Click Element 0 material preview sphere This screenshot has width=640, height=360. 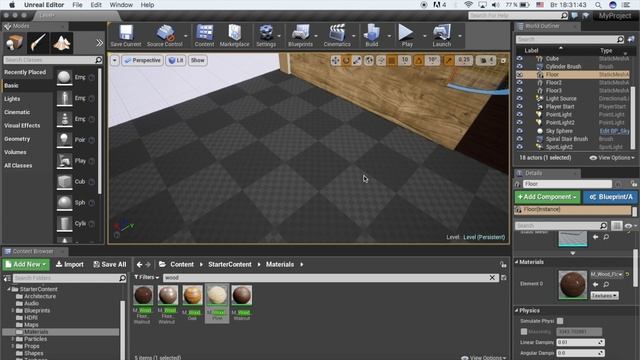573,284
